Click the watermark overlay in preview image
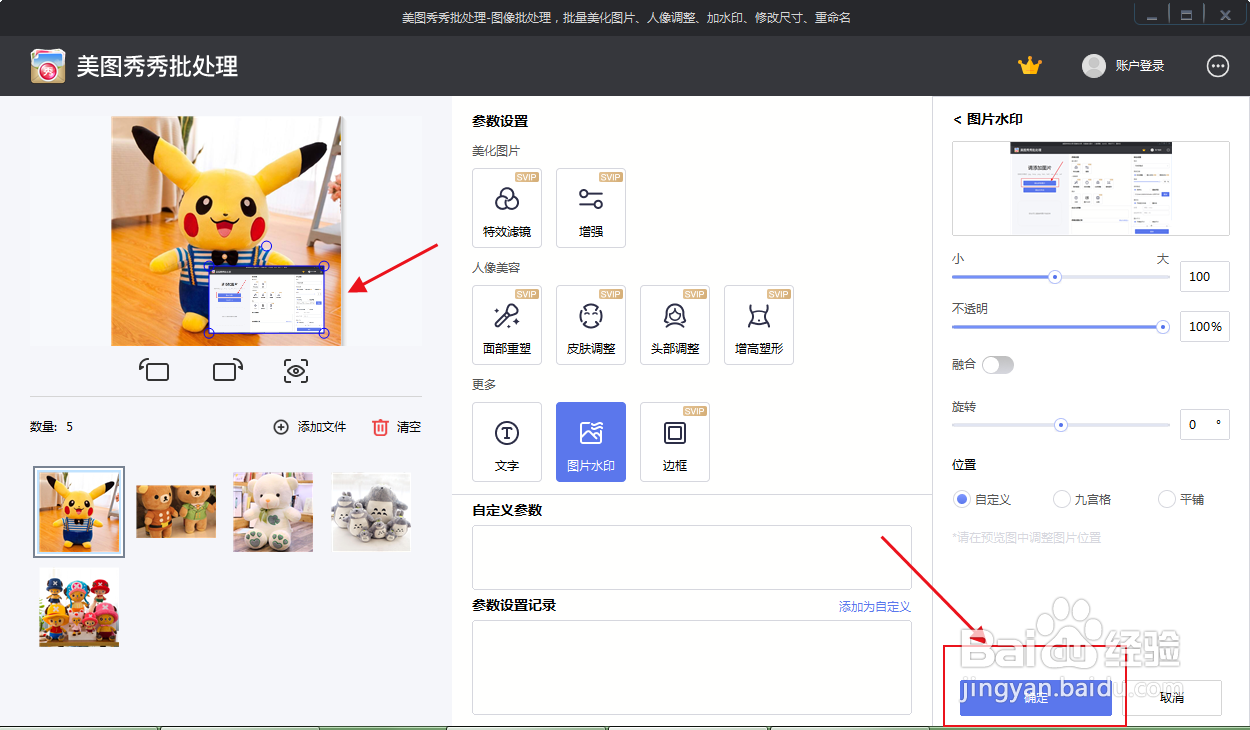Viewport: 1250px width, 730px height. coord(266,298)
